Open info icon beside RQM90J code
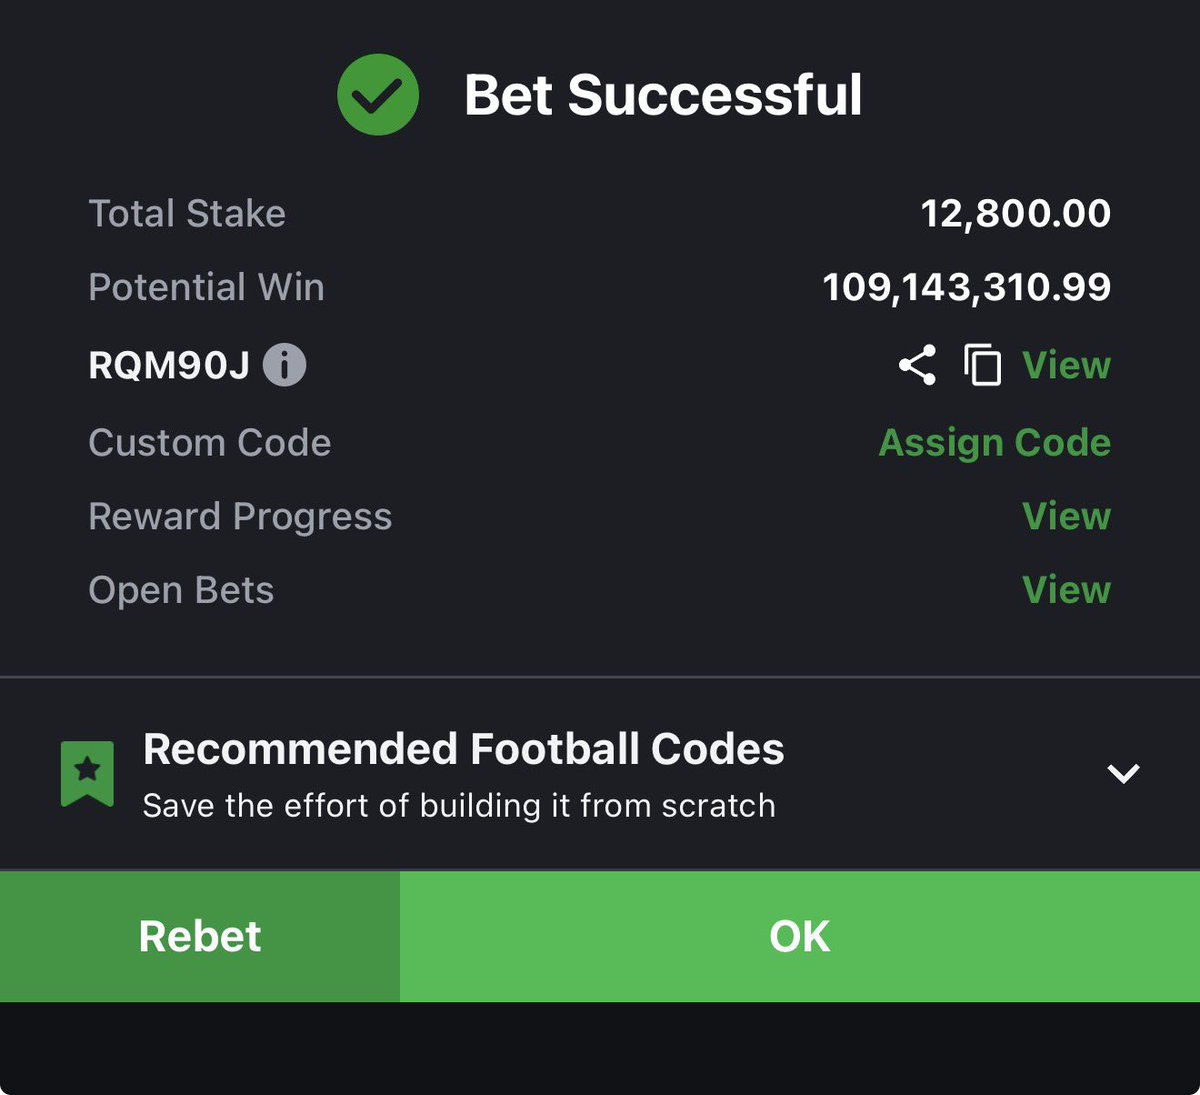Image resolution: width=1200 pixels, height=1095 pixels. coord(284,365)
